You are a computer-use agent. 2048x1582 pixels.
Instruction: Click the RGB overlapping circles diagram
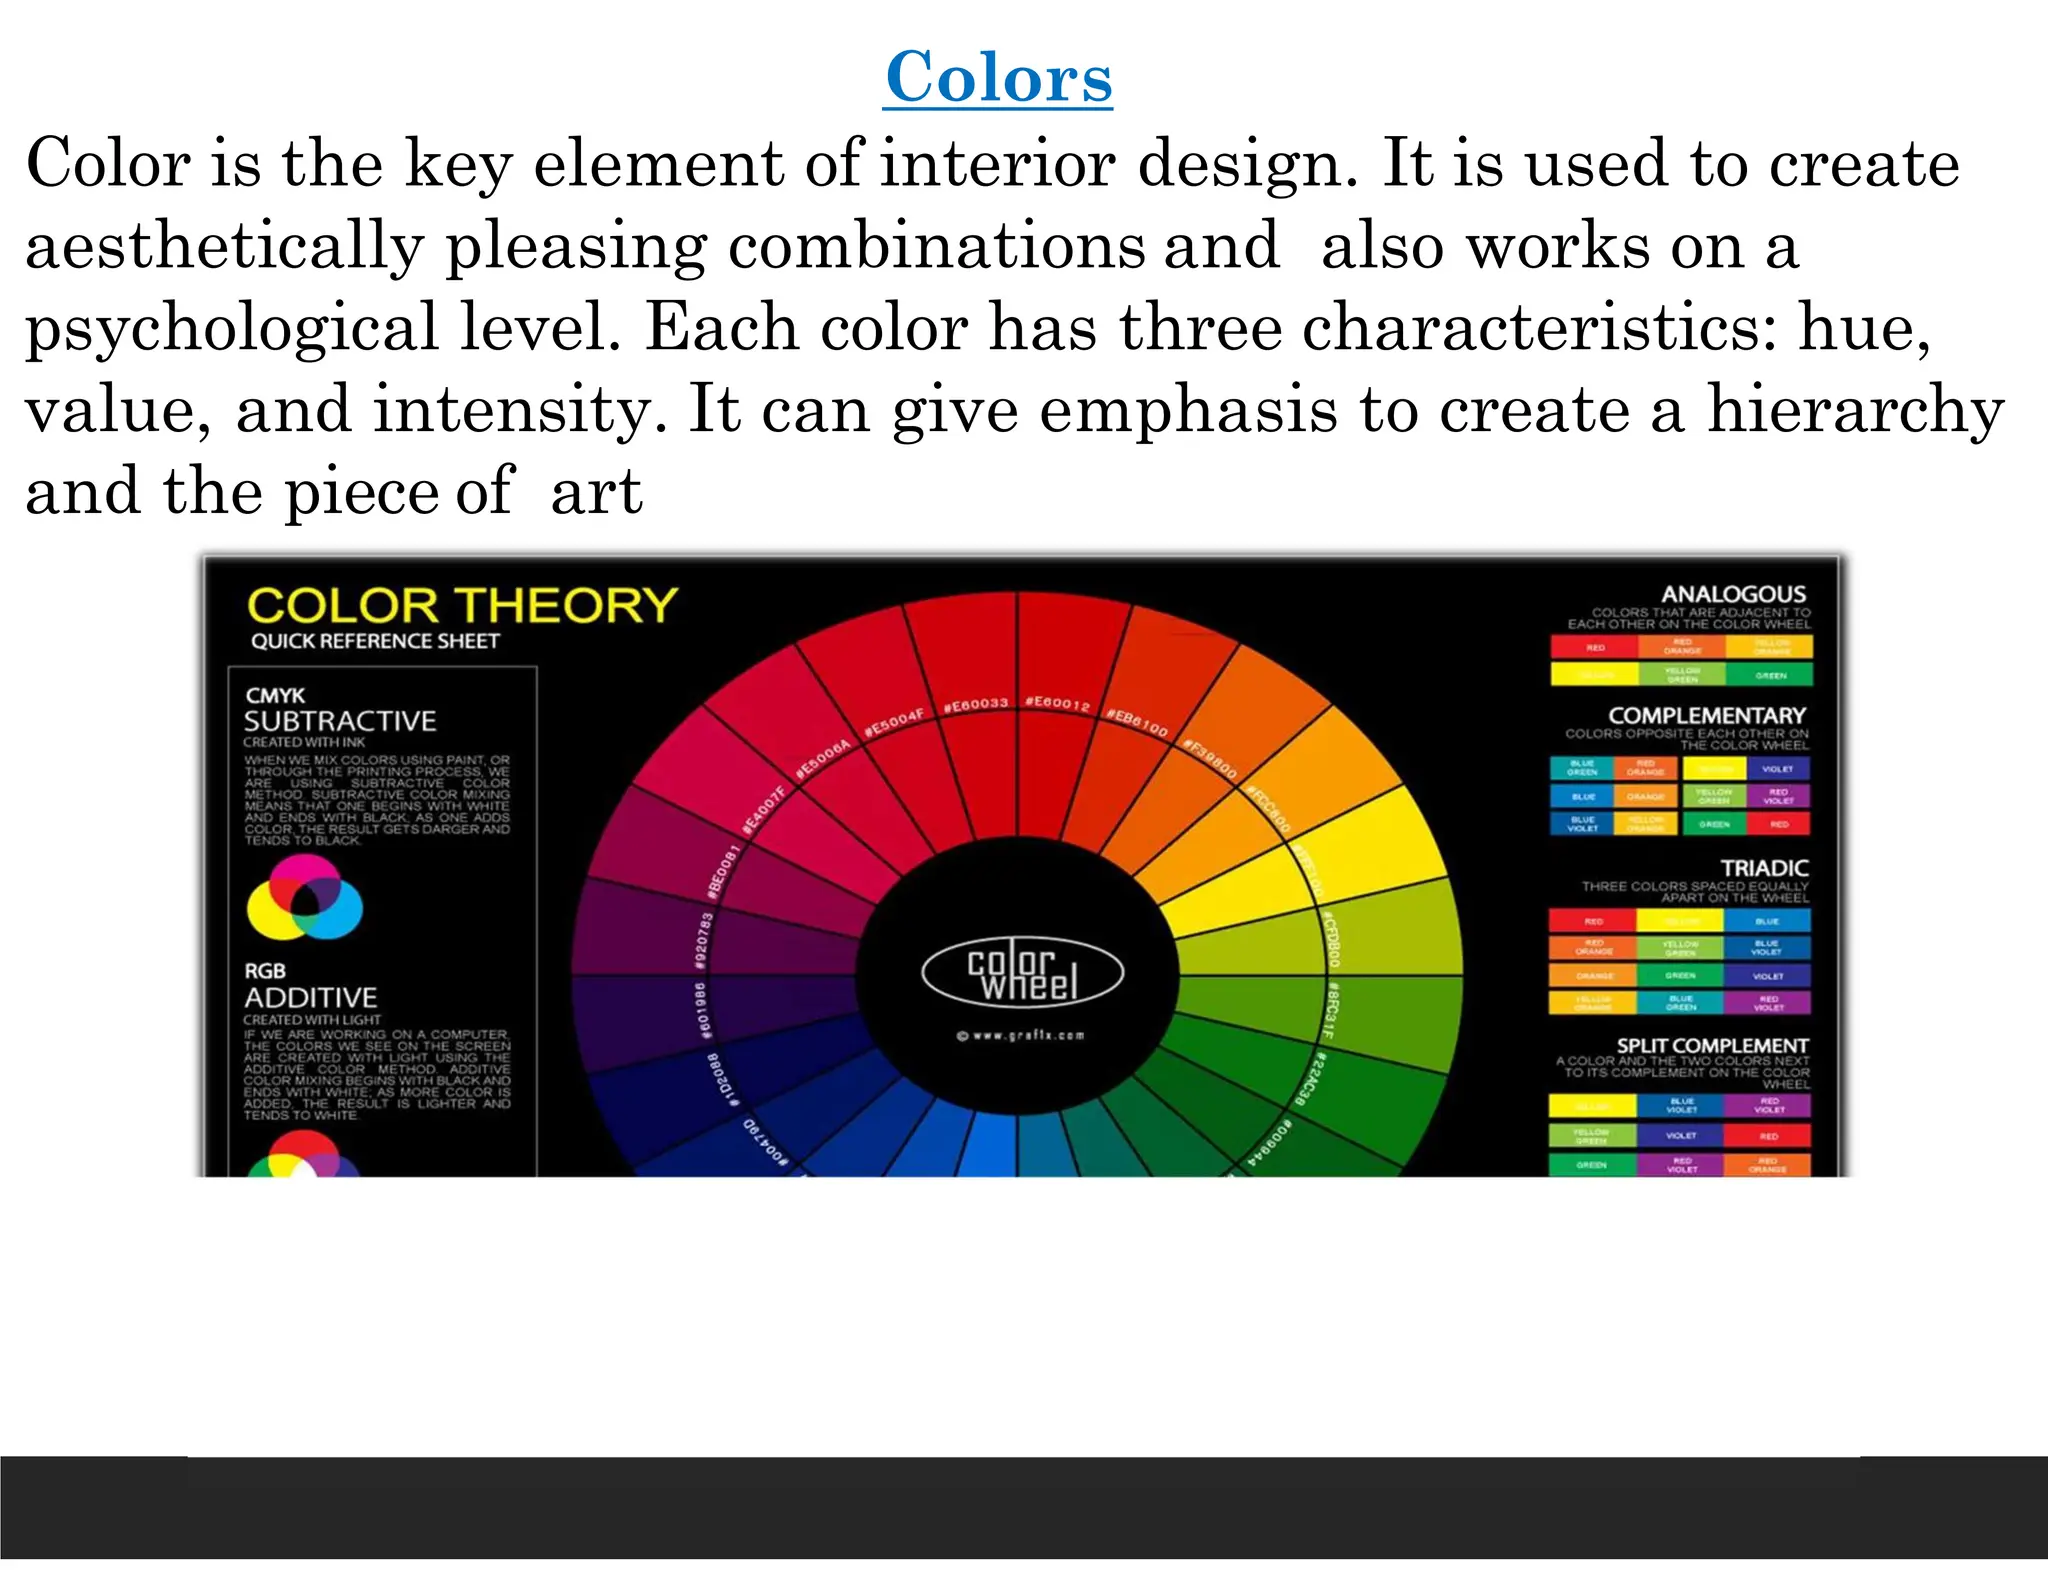tap(303, 1154)
